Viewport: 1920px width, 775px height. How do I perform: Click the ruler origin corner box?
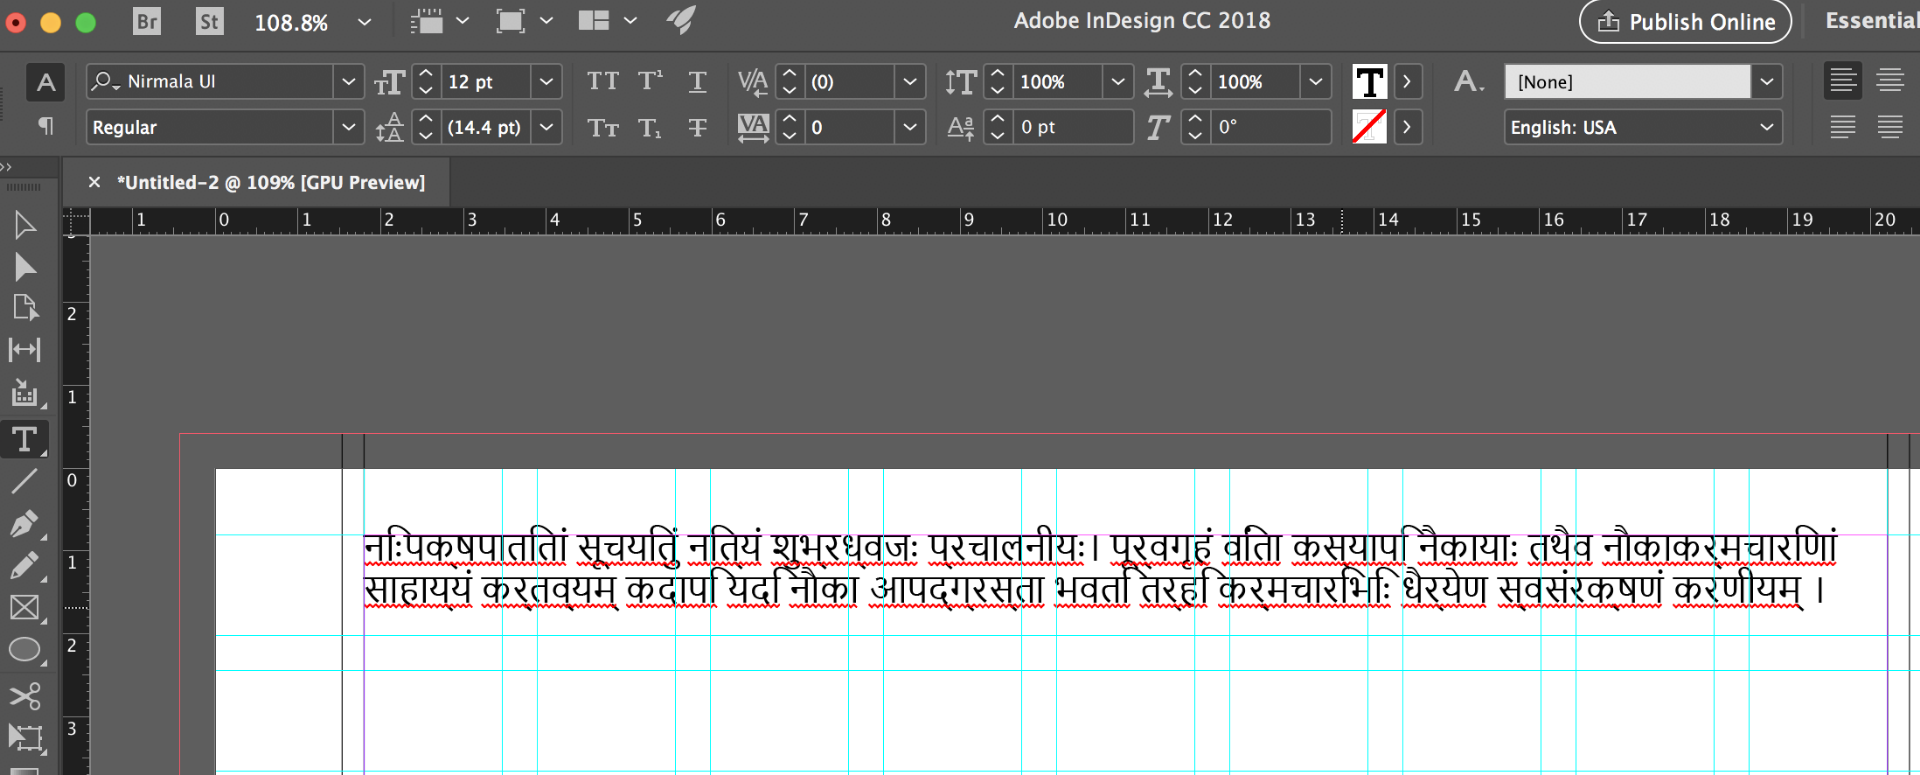click(x=76, y=221)
